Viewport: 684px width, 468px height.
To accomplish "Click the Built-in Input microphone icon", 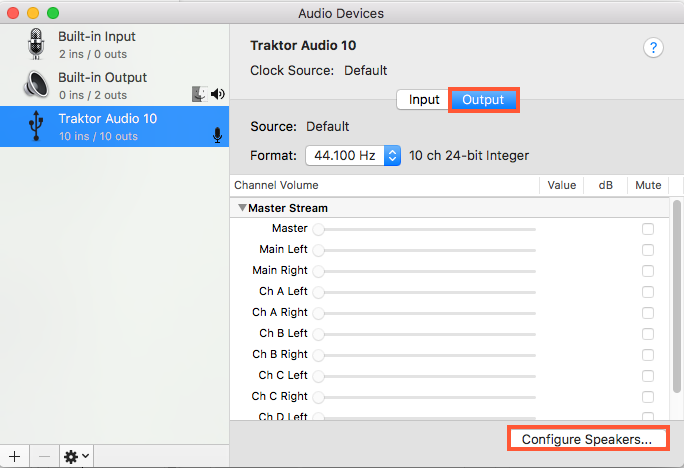I will tap(36, 44).
